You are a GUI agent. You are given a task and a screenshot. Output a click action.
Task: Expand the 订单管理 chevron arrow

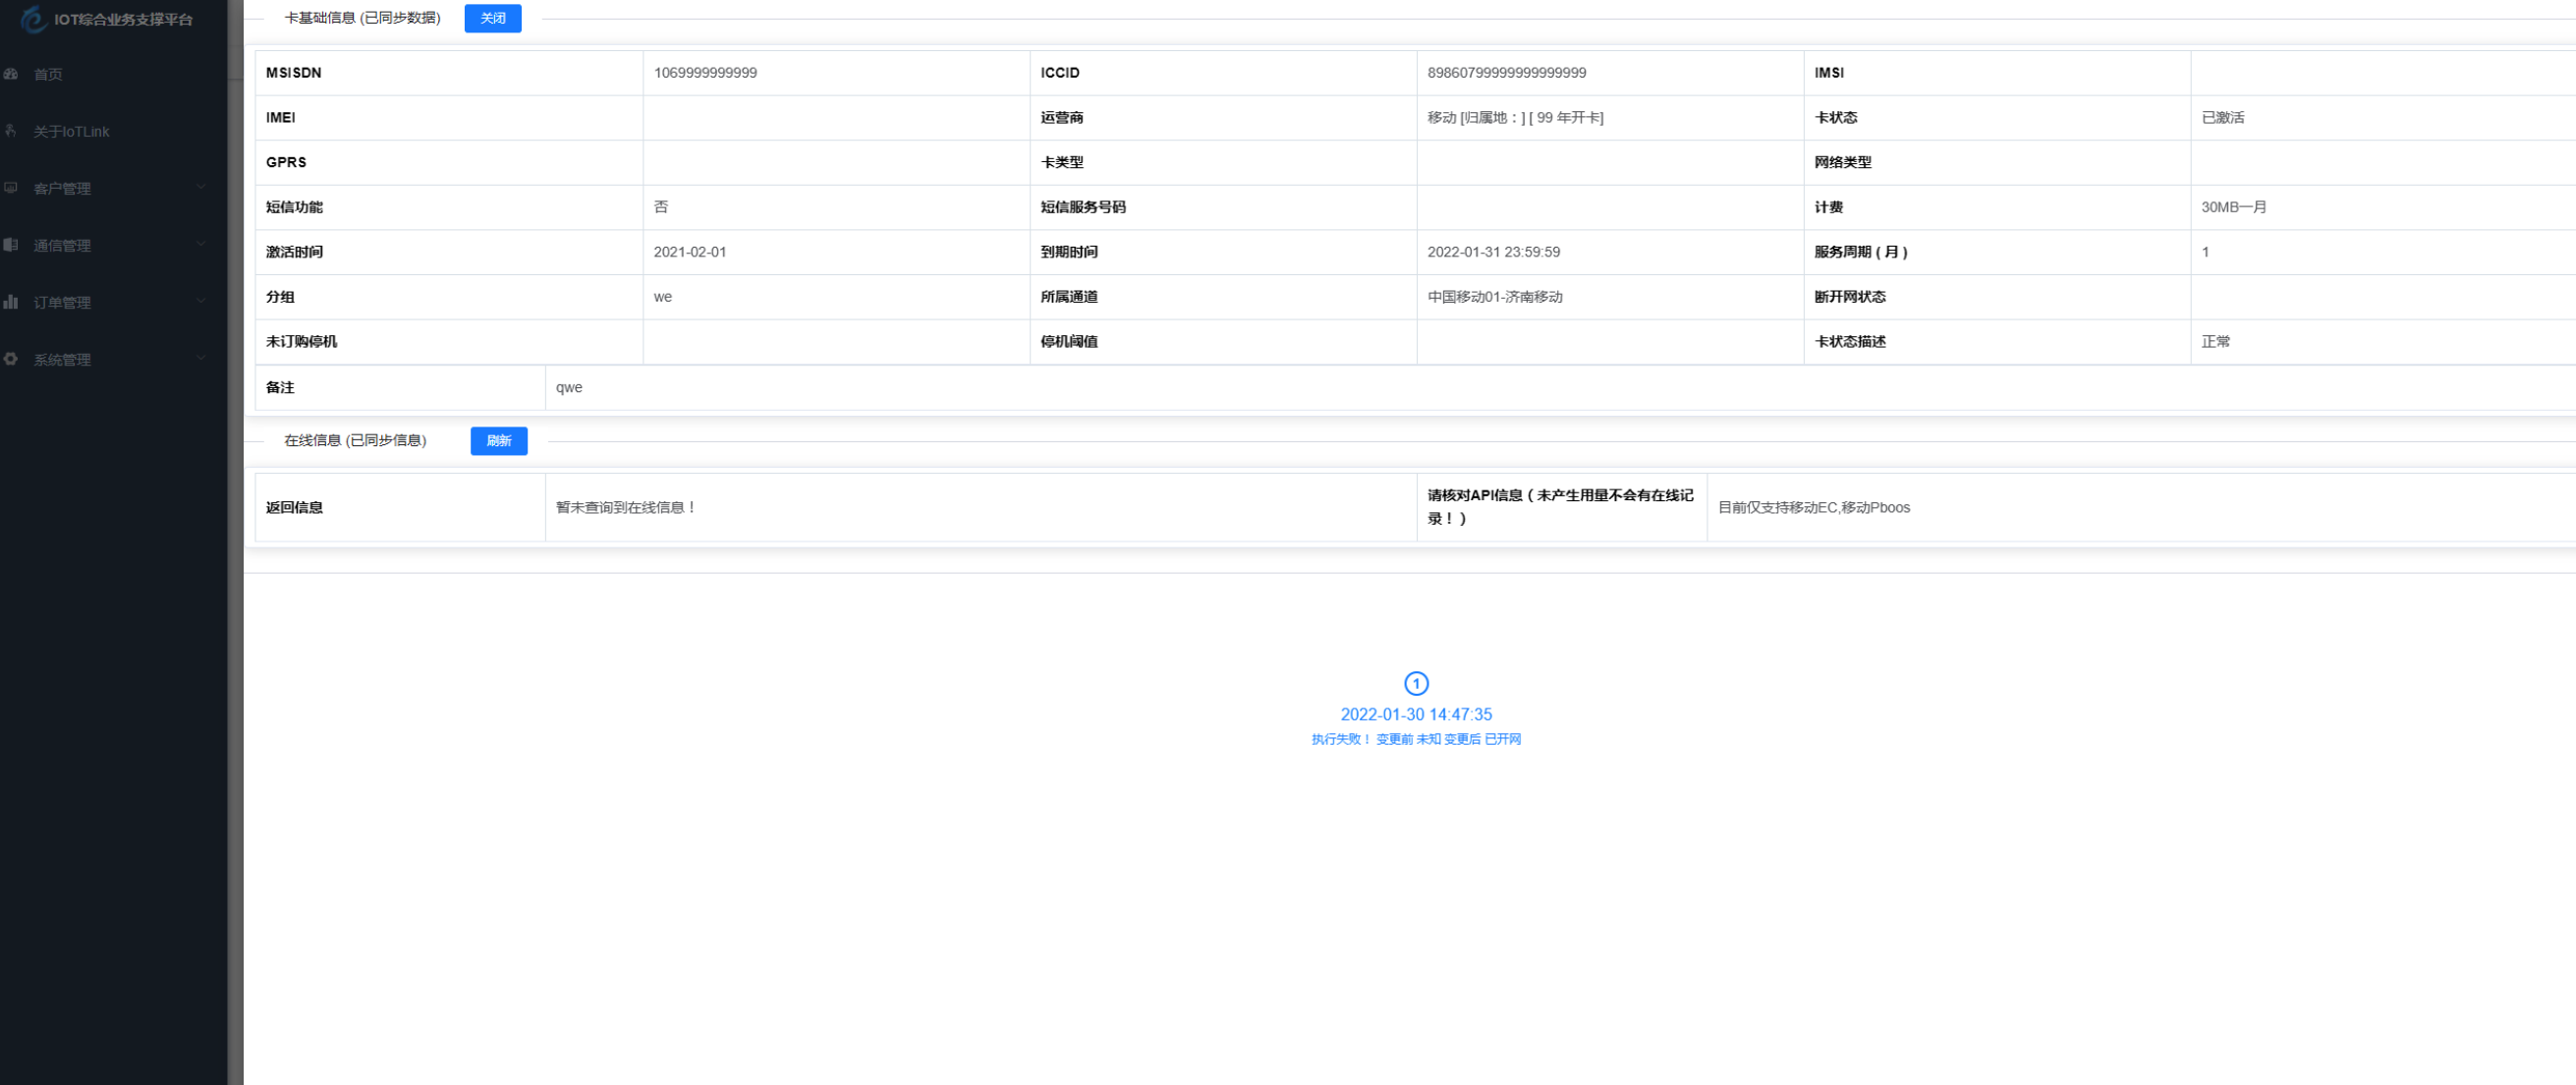[x=201, y=301]
